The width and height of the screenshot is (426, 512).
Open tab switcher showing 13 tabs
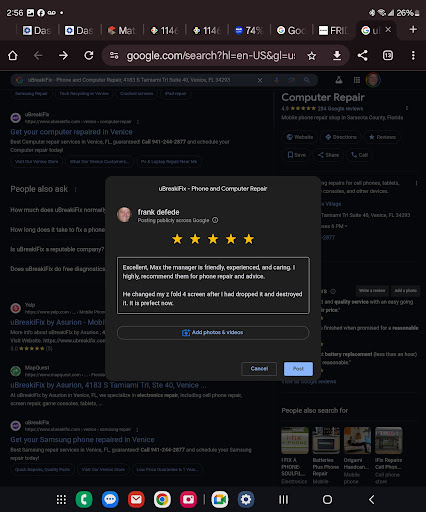pyautogui.click(x=388, y=55)
